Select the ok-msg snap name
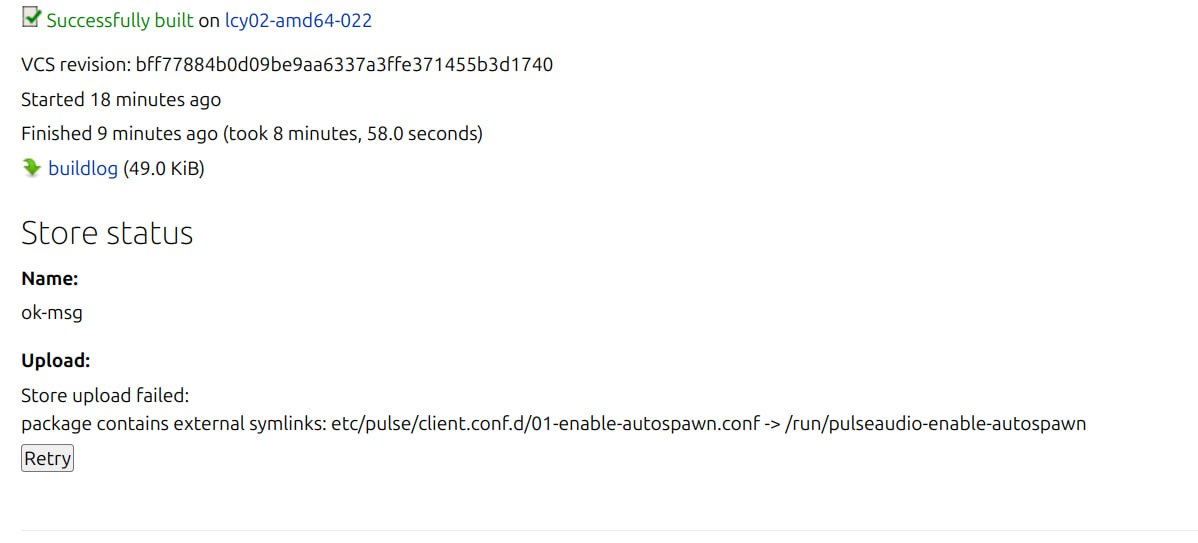This screenshot has height=543, width=1198. 52,313
